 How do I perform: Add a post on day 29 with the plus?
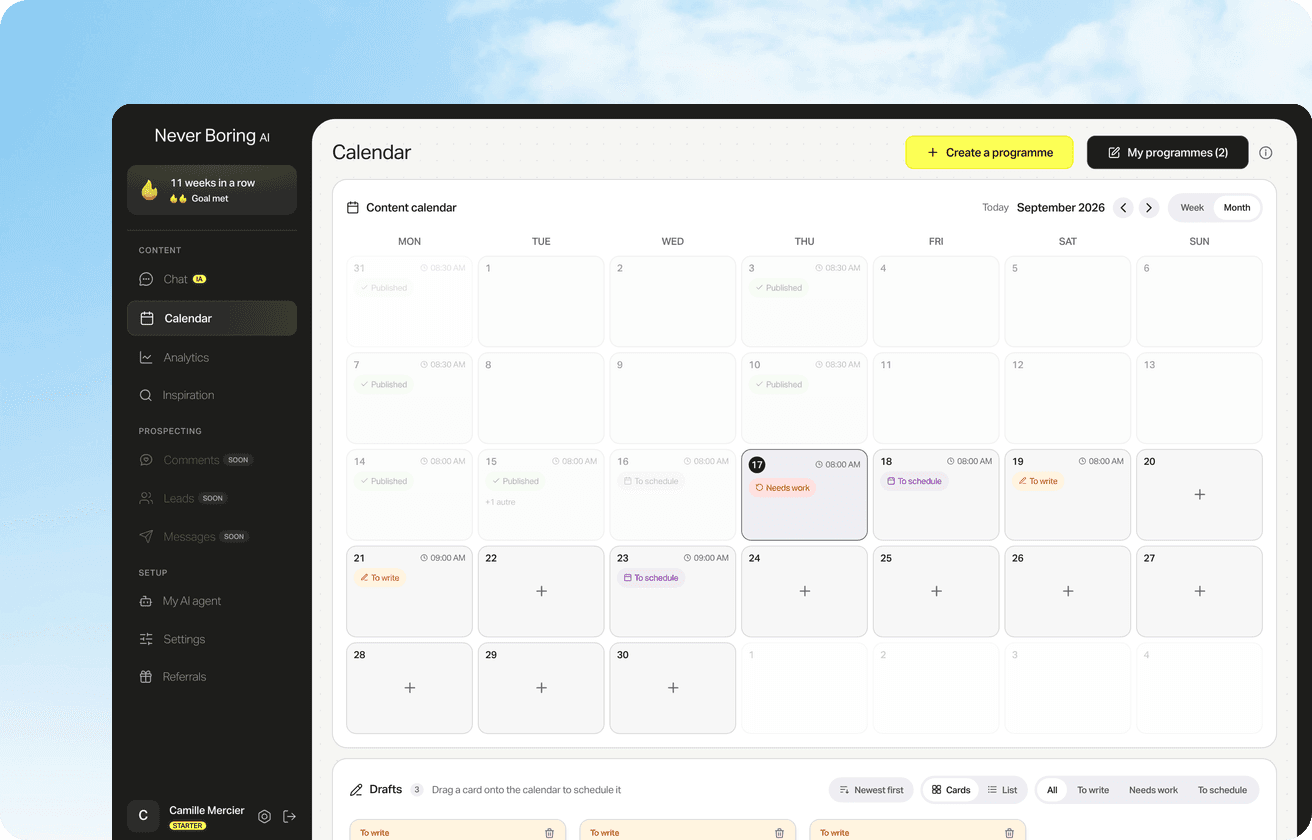(541, 688)
